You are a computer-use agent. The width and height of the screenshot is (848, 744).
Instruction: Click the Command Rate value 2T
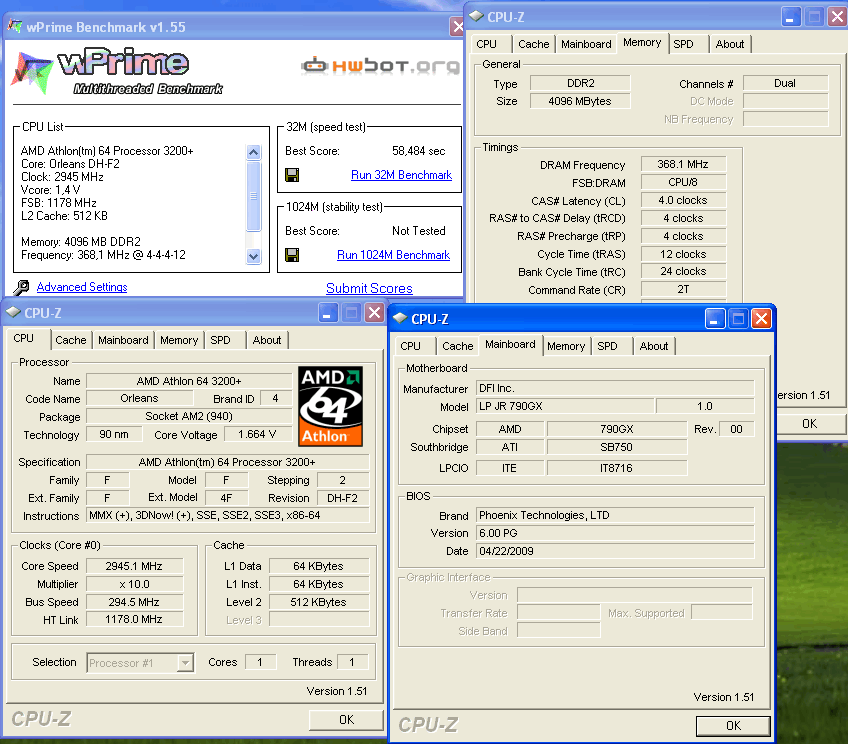[683, 289]
